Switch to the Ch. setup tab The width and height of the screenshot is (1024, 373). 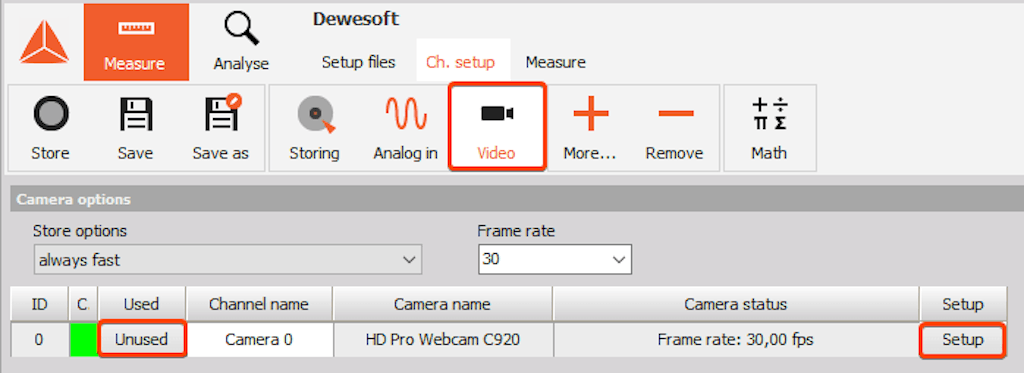click(460, 62)
